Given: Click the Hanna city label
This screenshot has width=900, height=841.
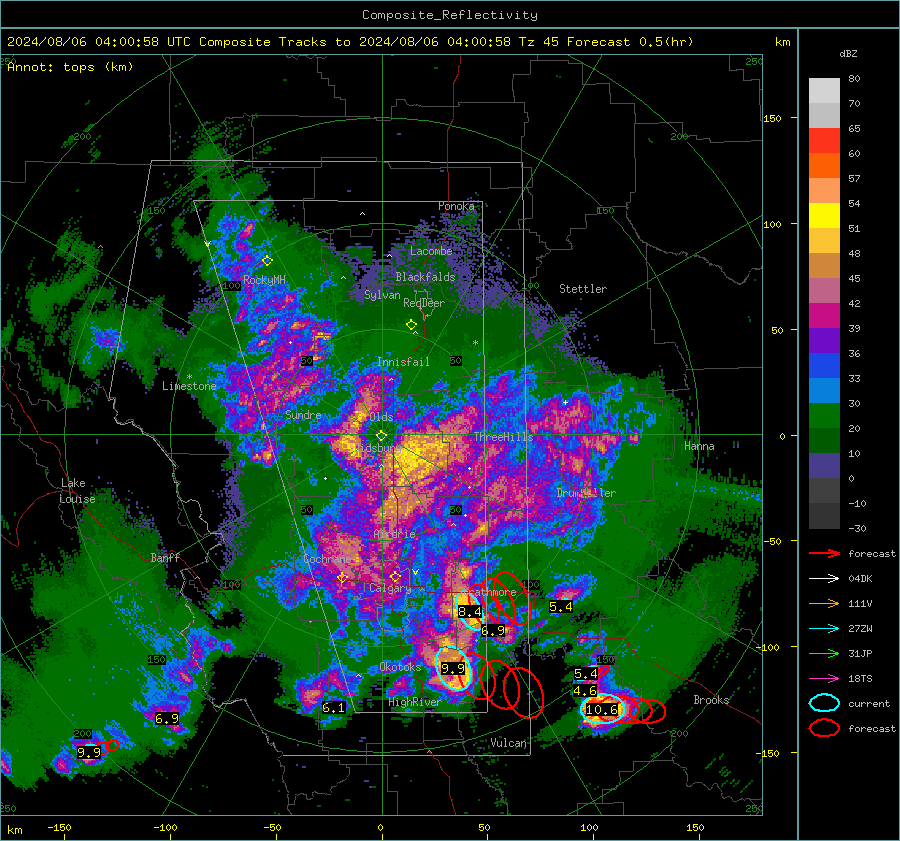Looking at the screenshot, I should pyautogui.click(x=699, y=446).
